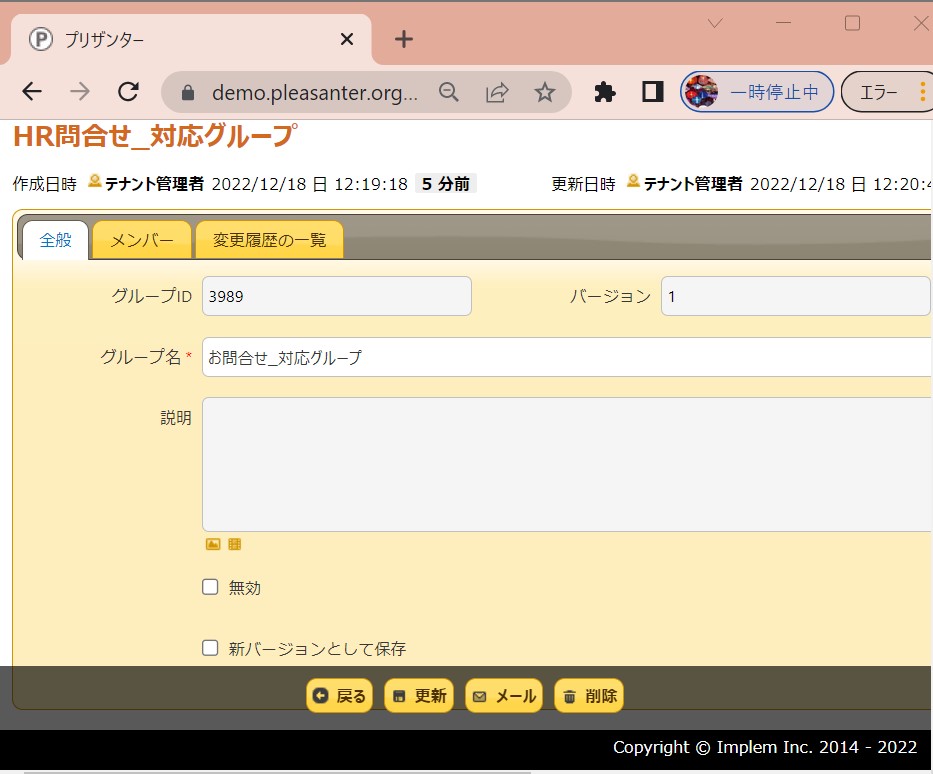This screenshot has width=933, height=774.
Task: Toggle the browser side panel icon
Action: (x=653, y=92)
